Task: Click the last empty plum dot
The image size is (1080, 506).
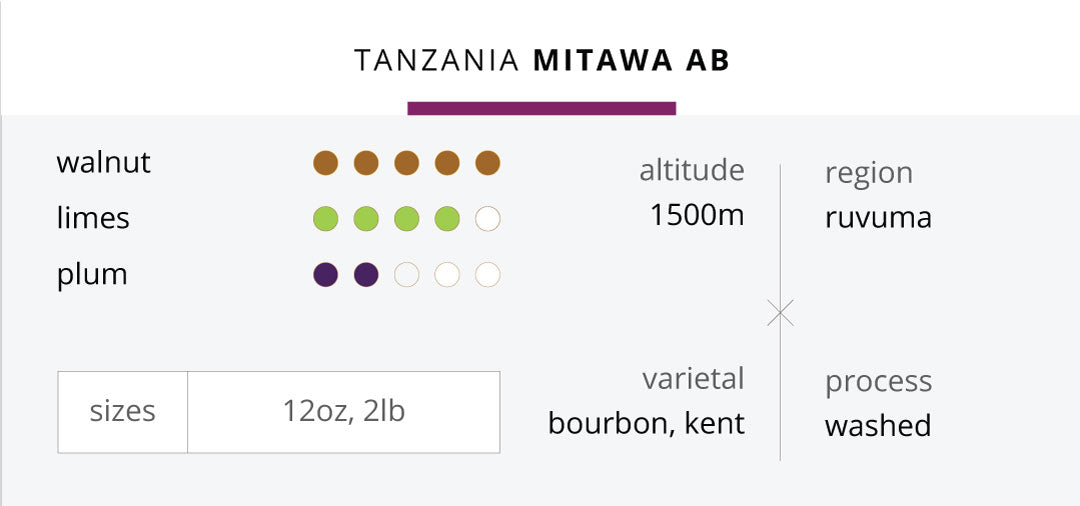Action: tap(488, 275)
